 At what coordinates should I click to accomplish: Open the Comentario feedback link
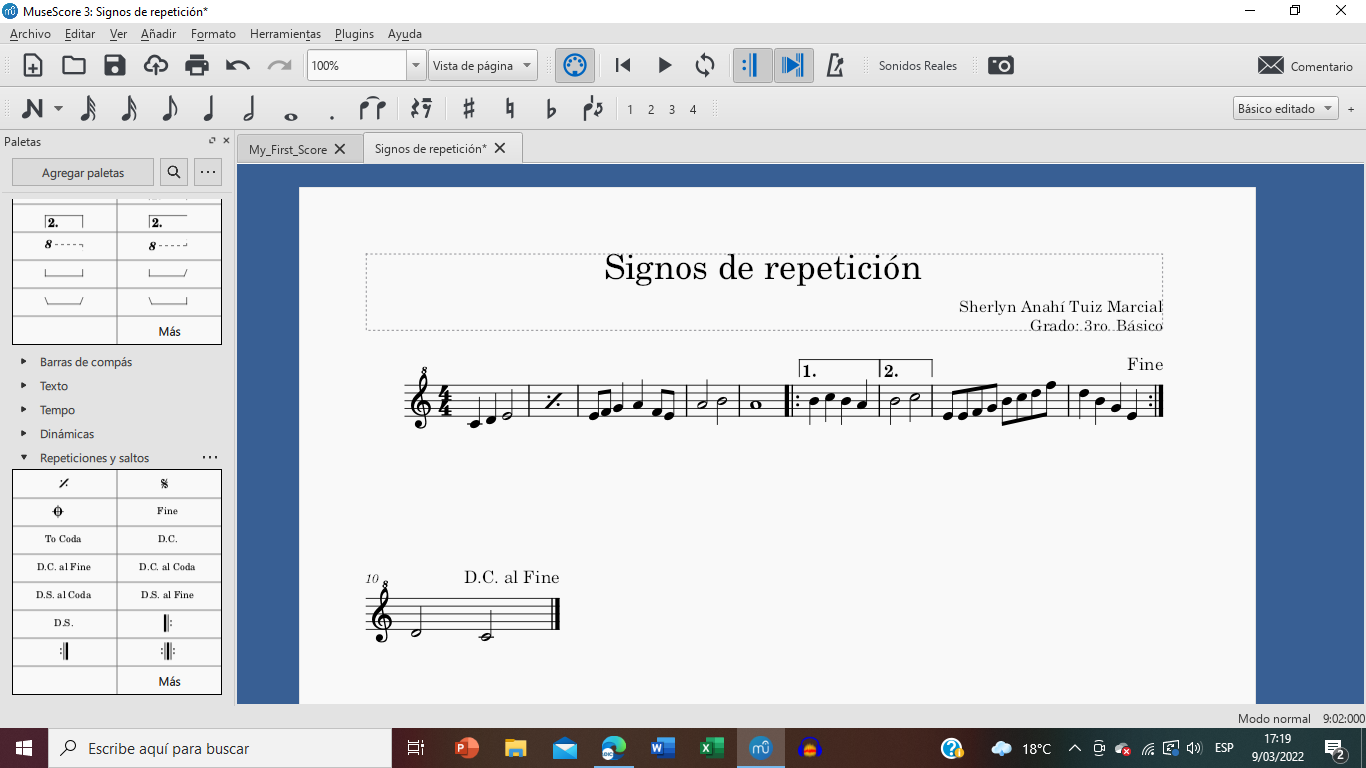pos(1305,66)
